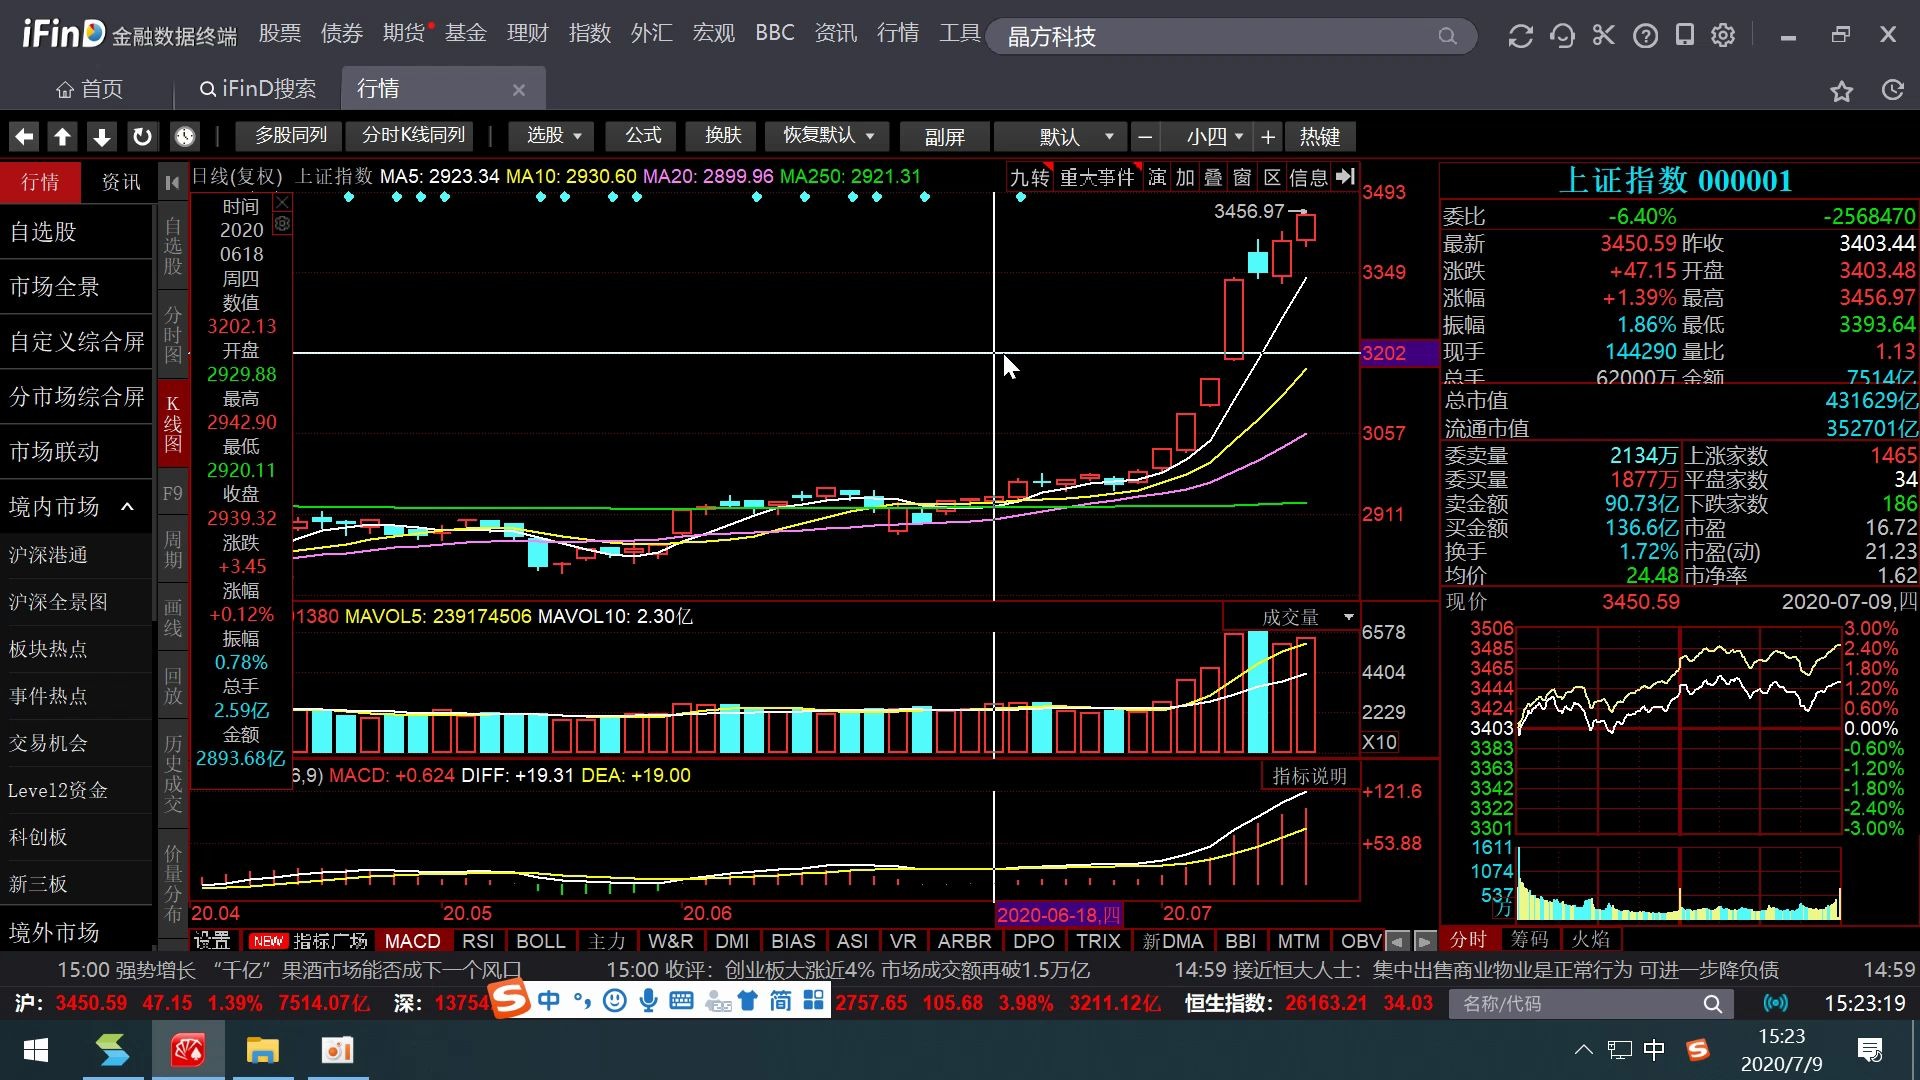Click the 副屏 button

pos(945,137)
